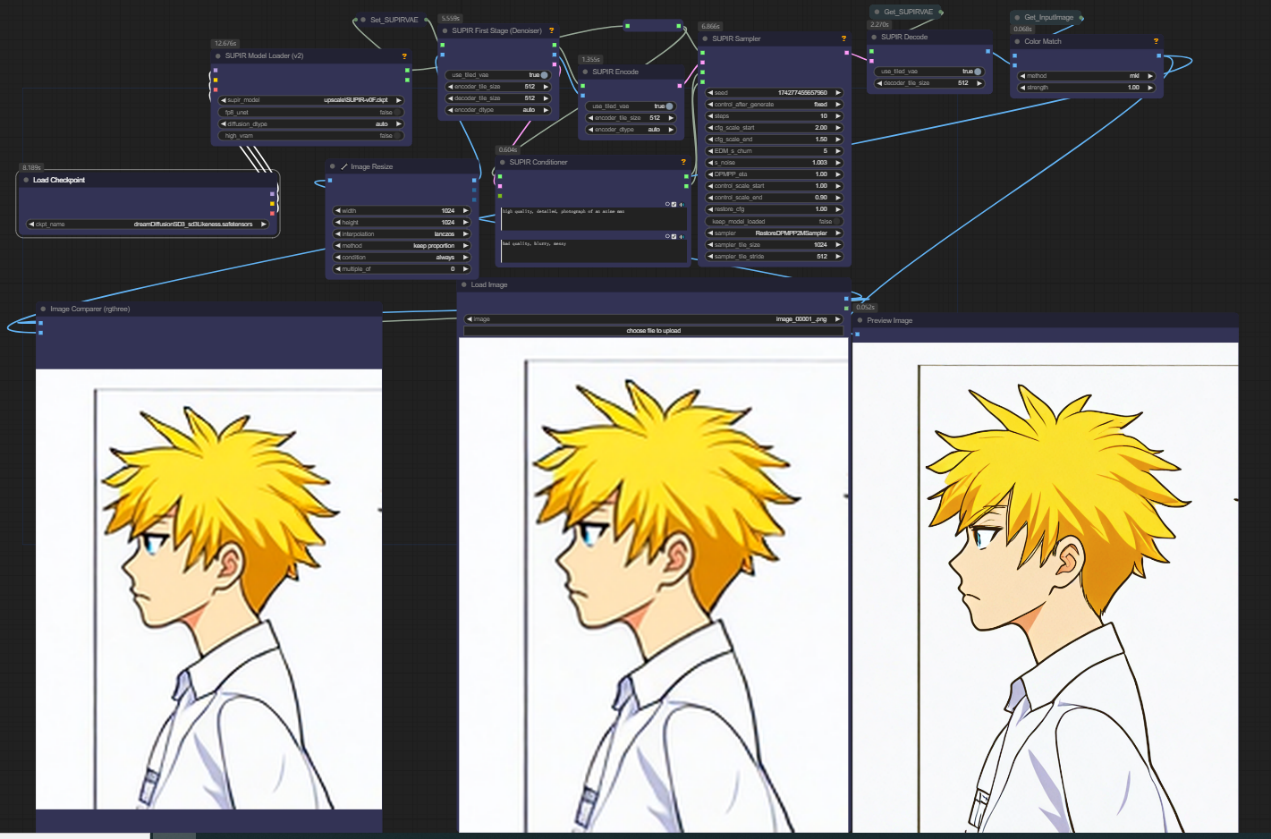
Task: Increase steps value arrow in SUPIR Sampler
Action: tap(837, 116)
